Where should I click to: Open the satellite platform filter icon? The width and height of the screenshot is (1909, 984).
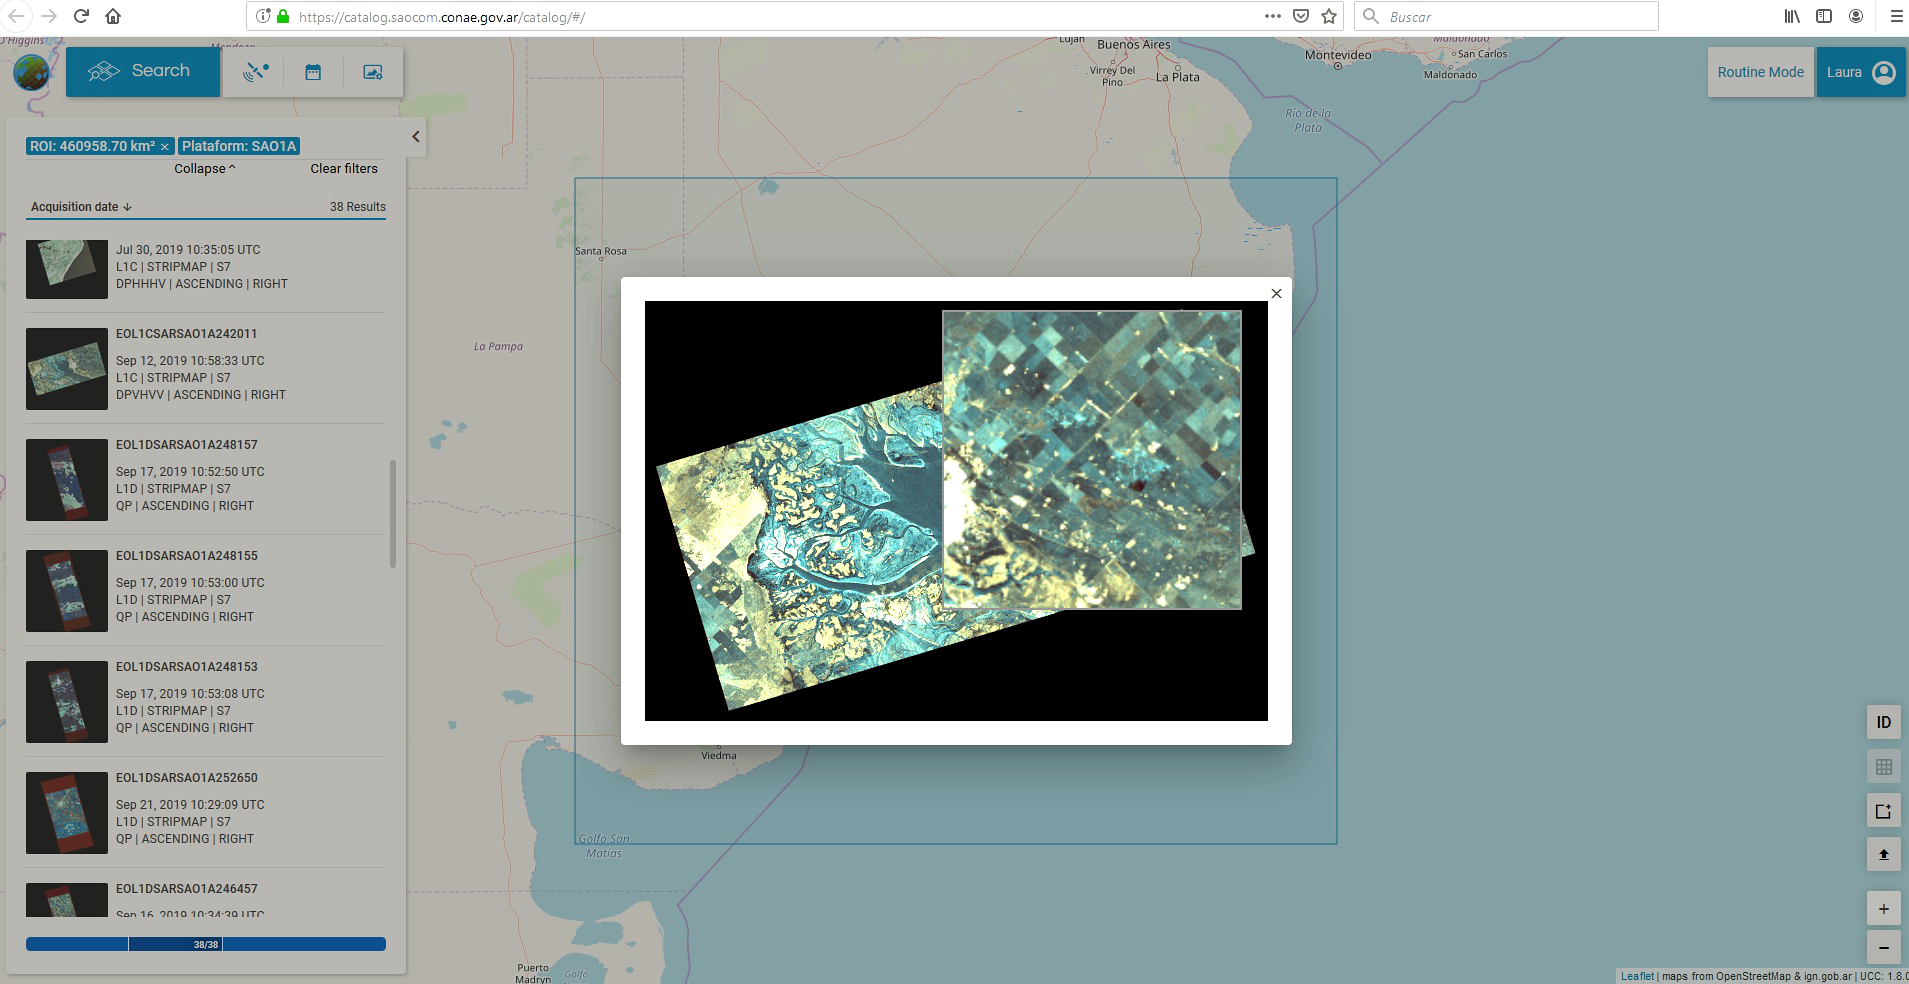pos(255,72)
